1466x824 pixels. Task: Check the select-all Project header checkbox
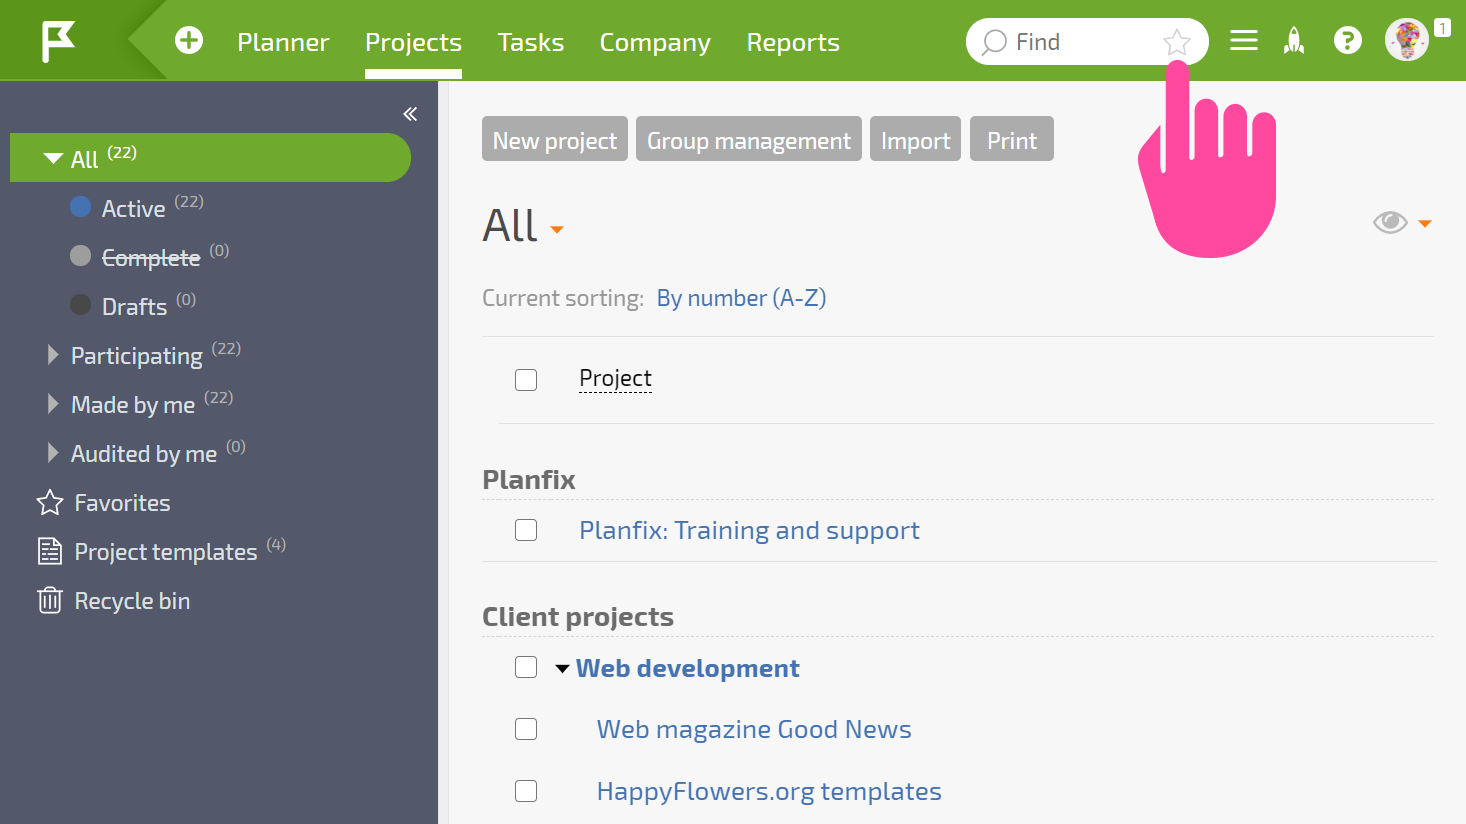(x=526, y=380)
